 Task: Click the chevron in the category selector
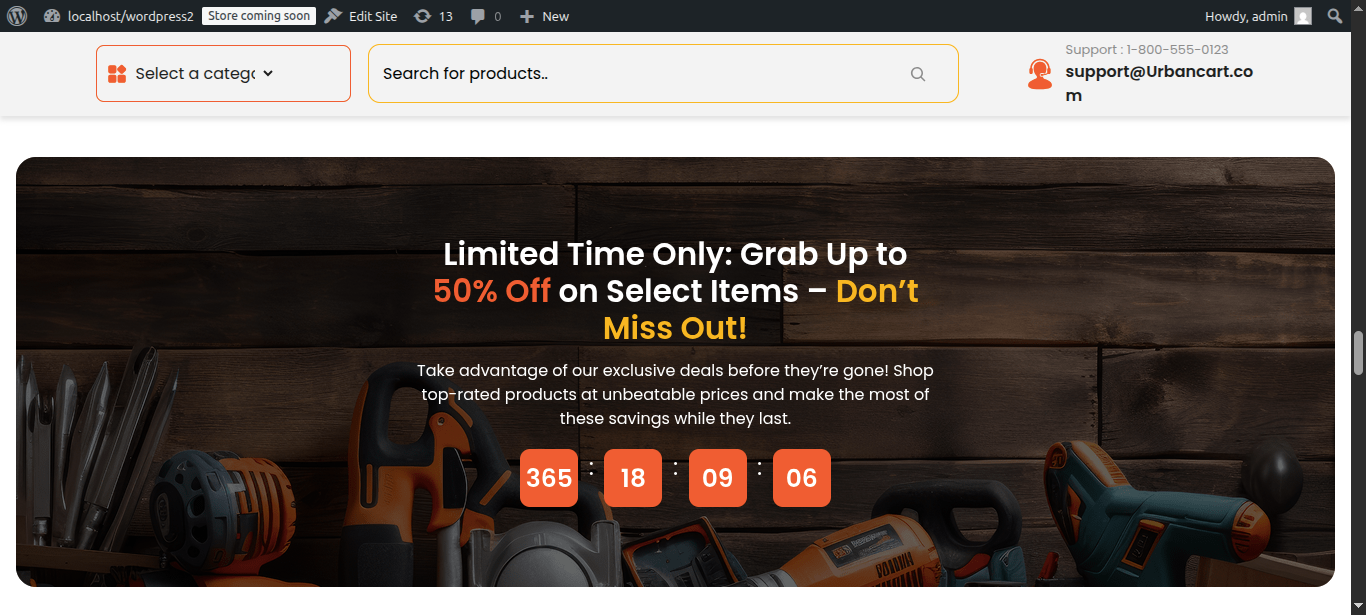268,73
